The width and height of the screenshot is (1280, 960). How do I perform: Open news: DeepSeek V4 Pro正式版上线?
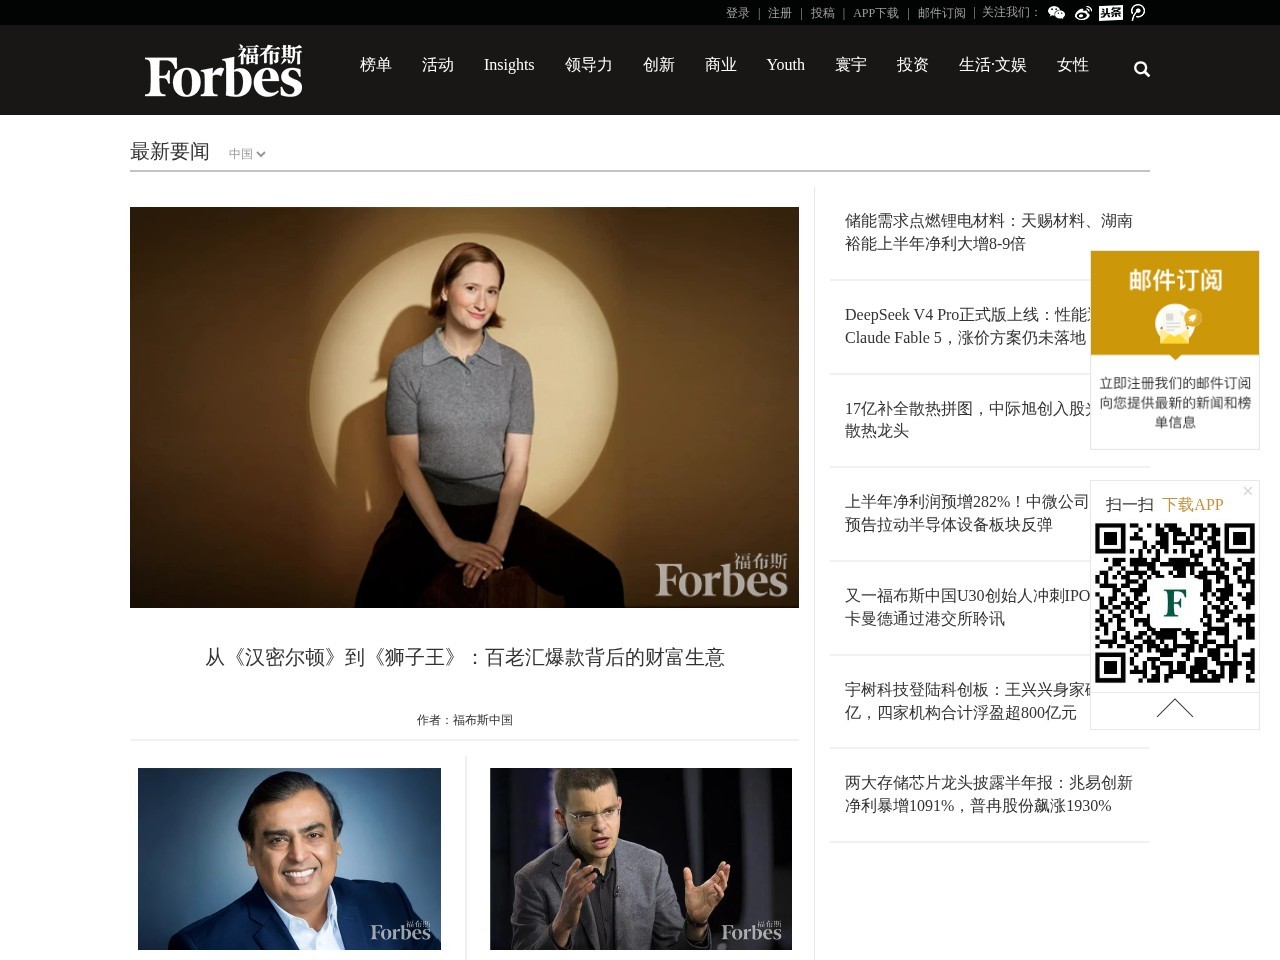[x=967, y=326]
